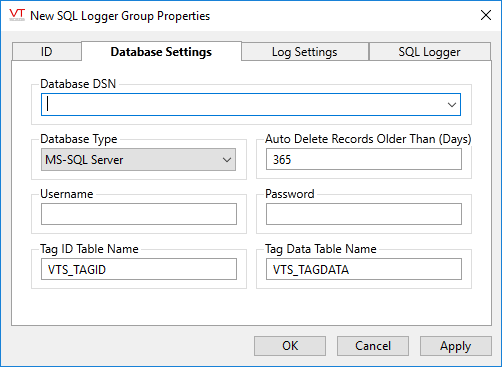Image resolution: width=502 pixels, height=367 pixels.
Task: Close the New SQL Logger Group Properties dialog
Action: click(x=486, y=15)
